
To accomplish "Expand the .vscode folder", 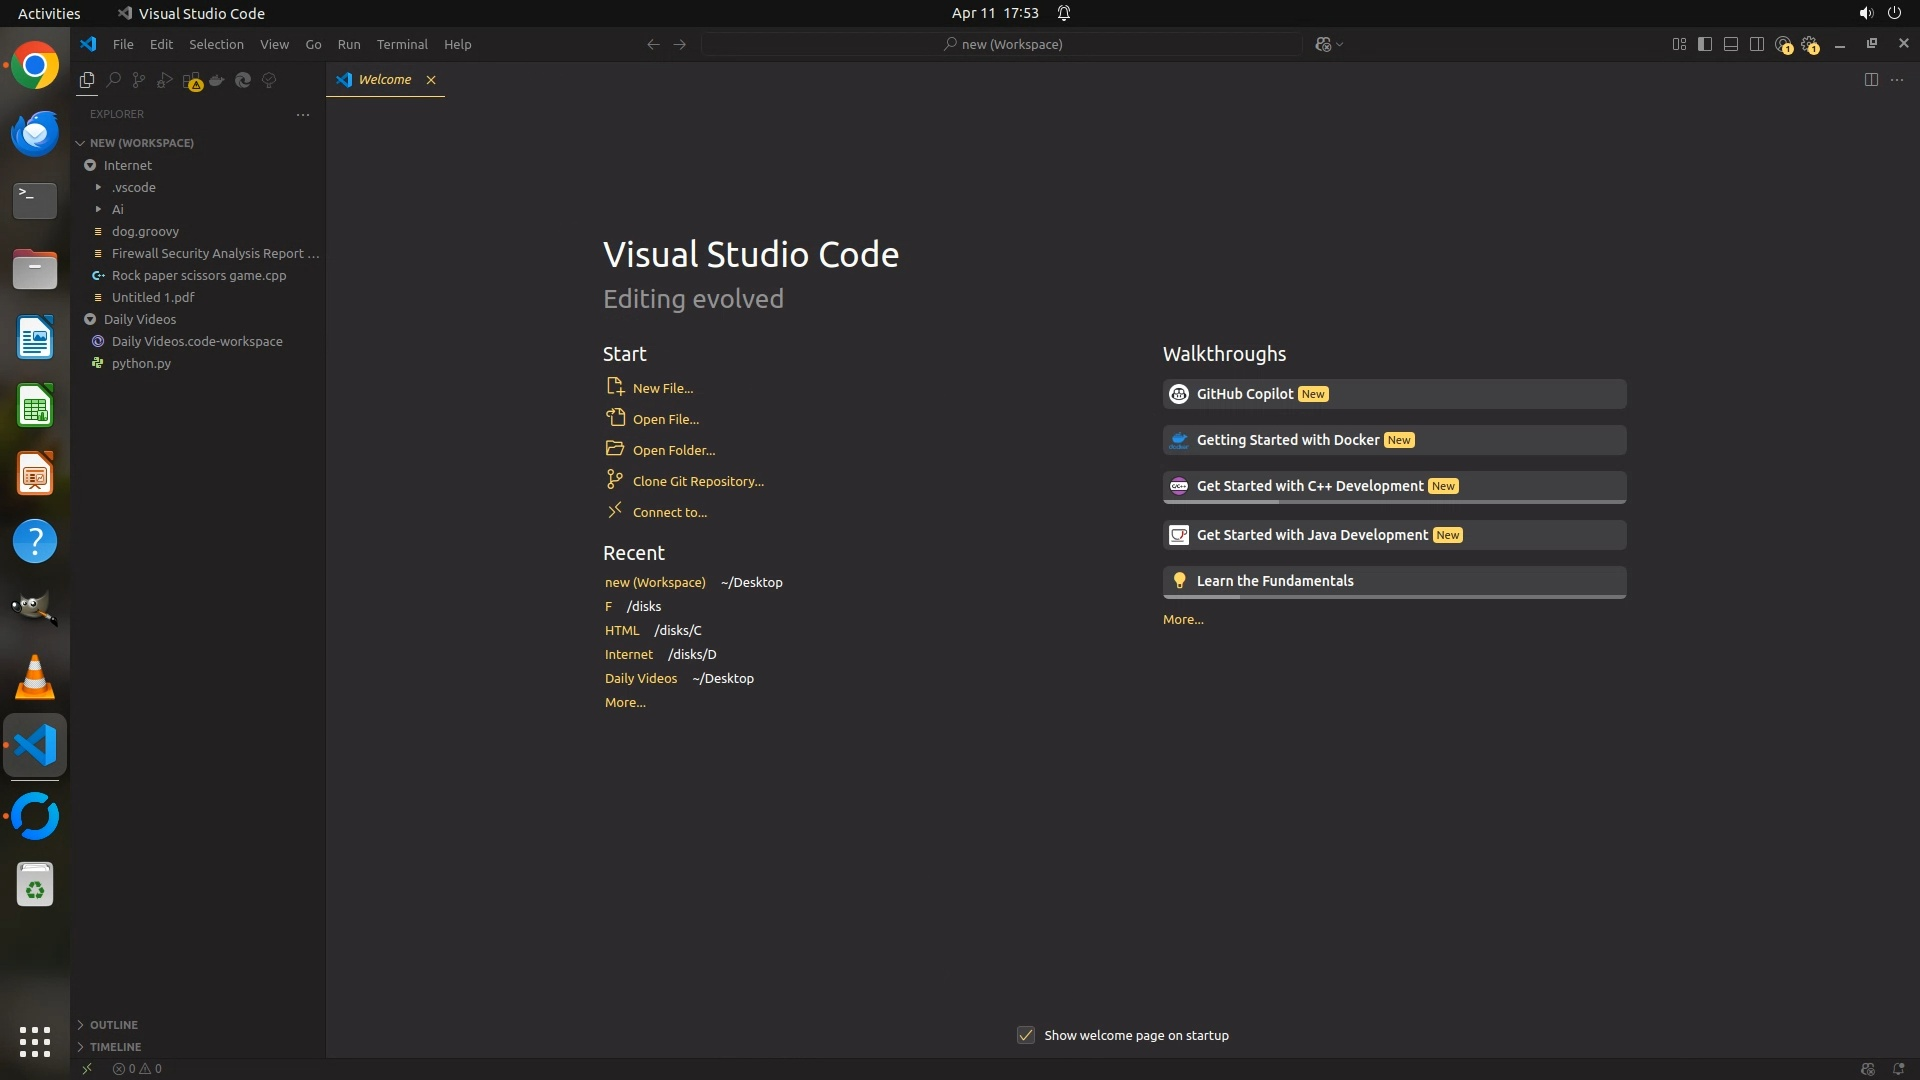I will tap(134, 187).
